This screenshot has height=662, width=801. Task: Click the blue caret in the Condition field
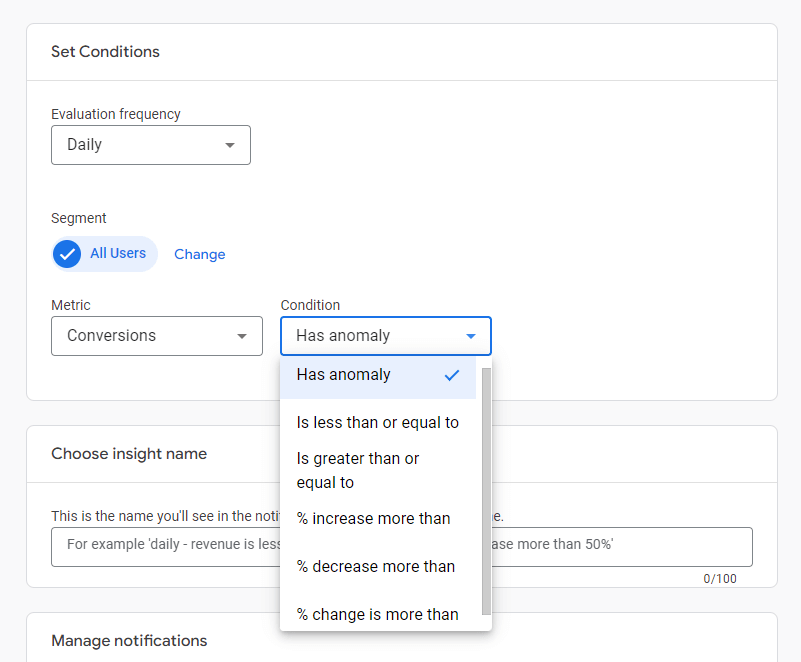[471, 336]
